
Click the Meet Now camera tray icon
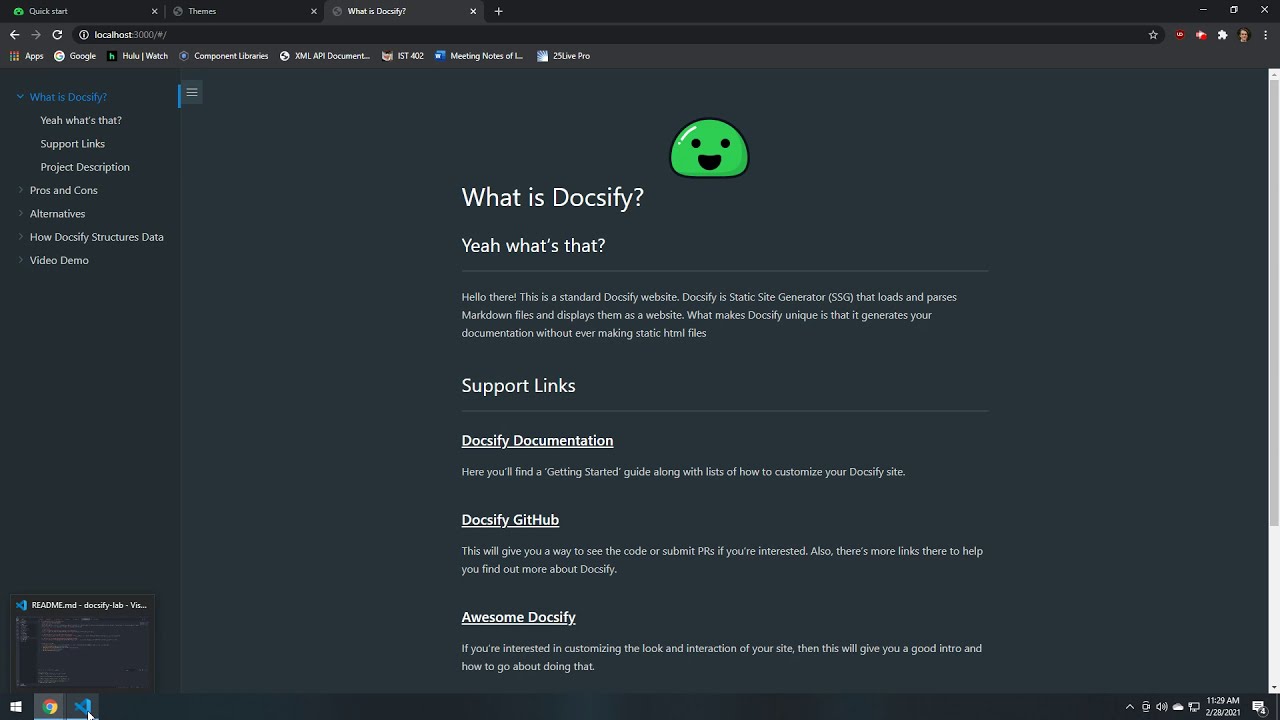pos(1146,707)
